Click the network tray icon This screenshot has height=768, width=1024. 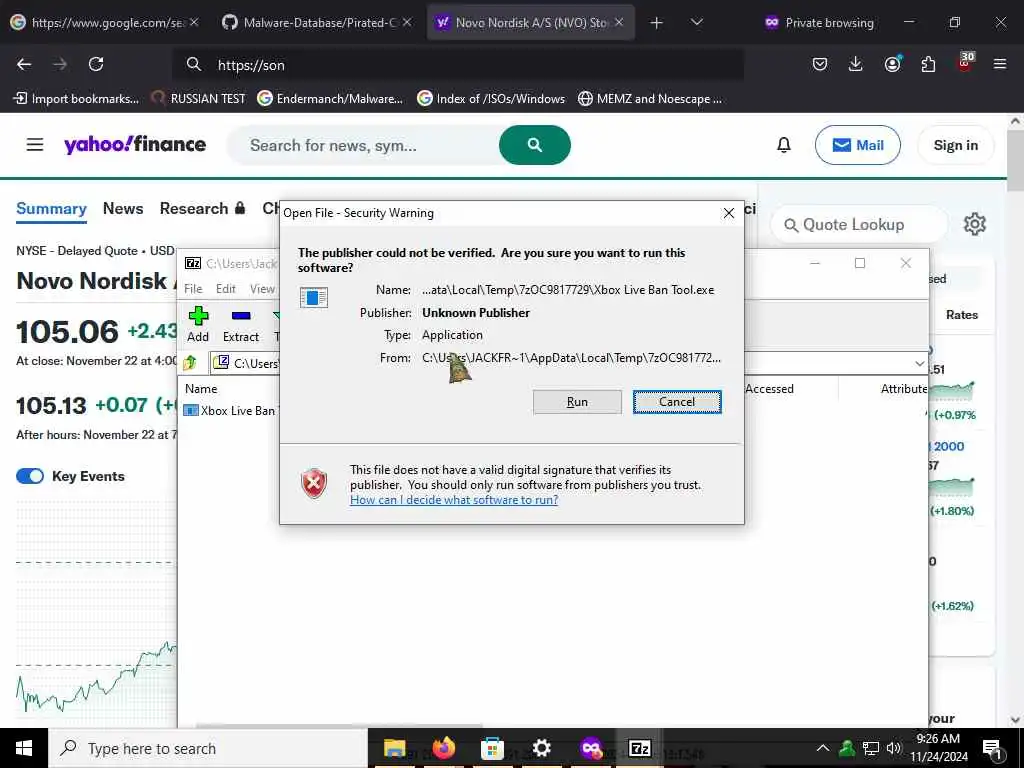[871, 748]
